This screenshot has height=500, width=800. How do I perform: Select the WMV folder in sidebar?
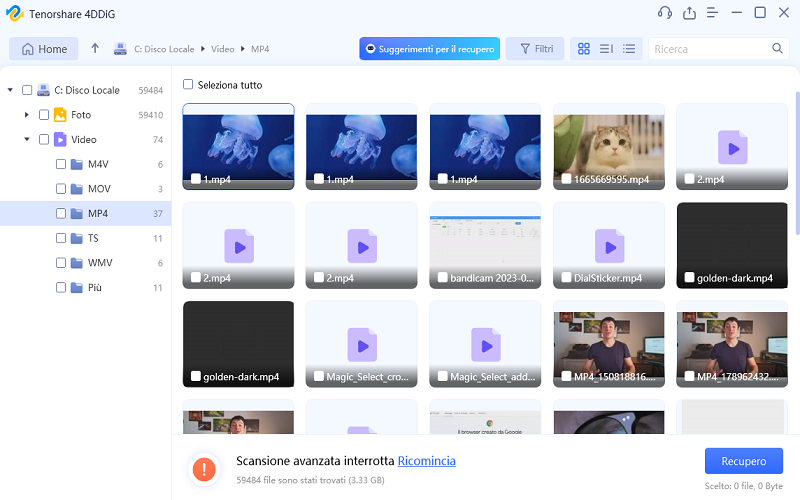[x=98, y=263]
